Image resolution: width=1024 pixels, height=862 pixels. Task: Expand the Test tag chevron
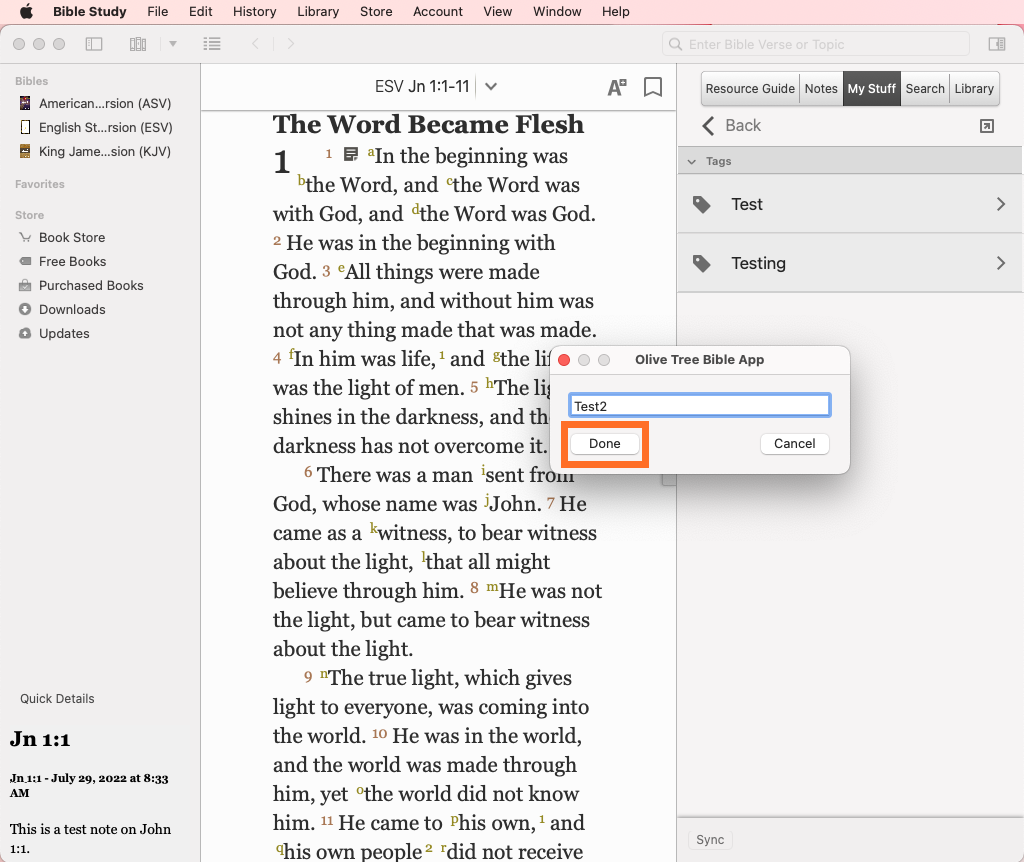tap(1000, 204)
